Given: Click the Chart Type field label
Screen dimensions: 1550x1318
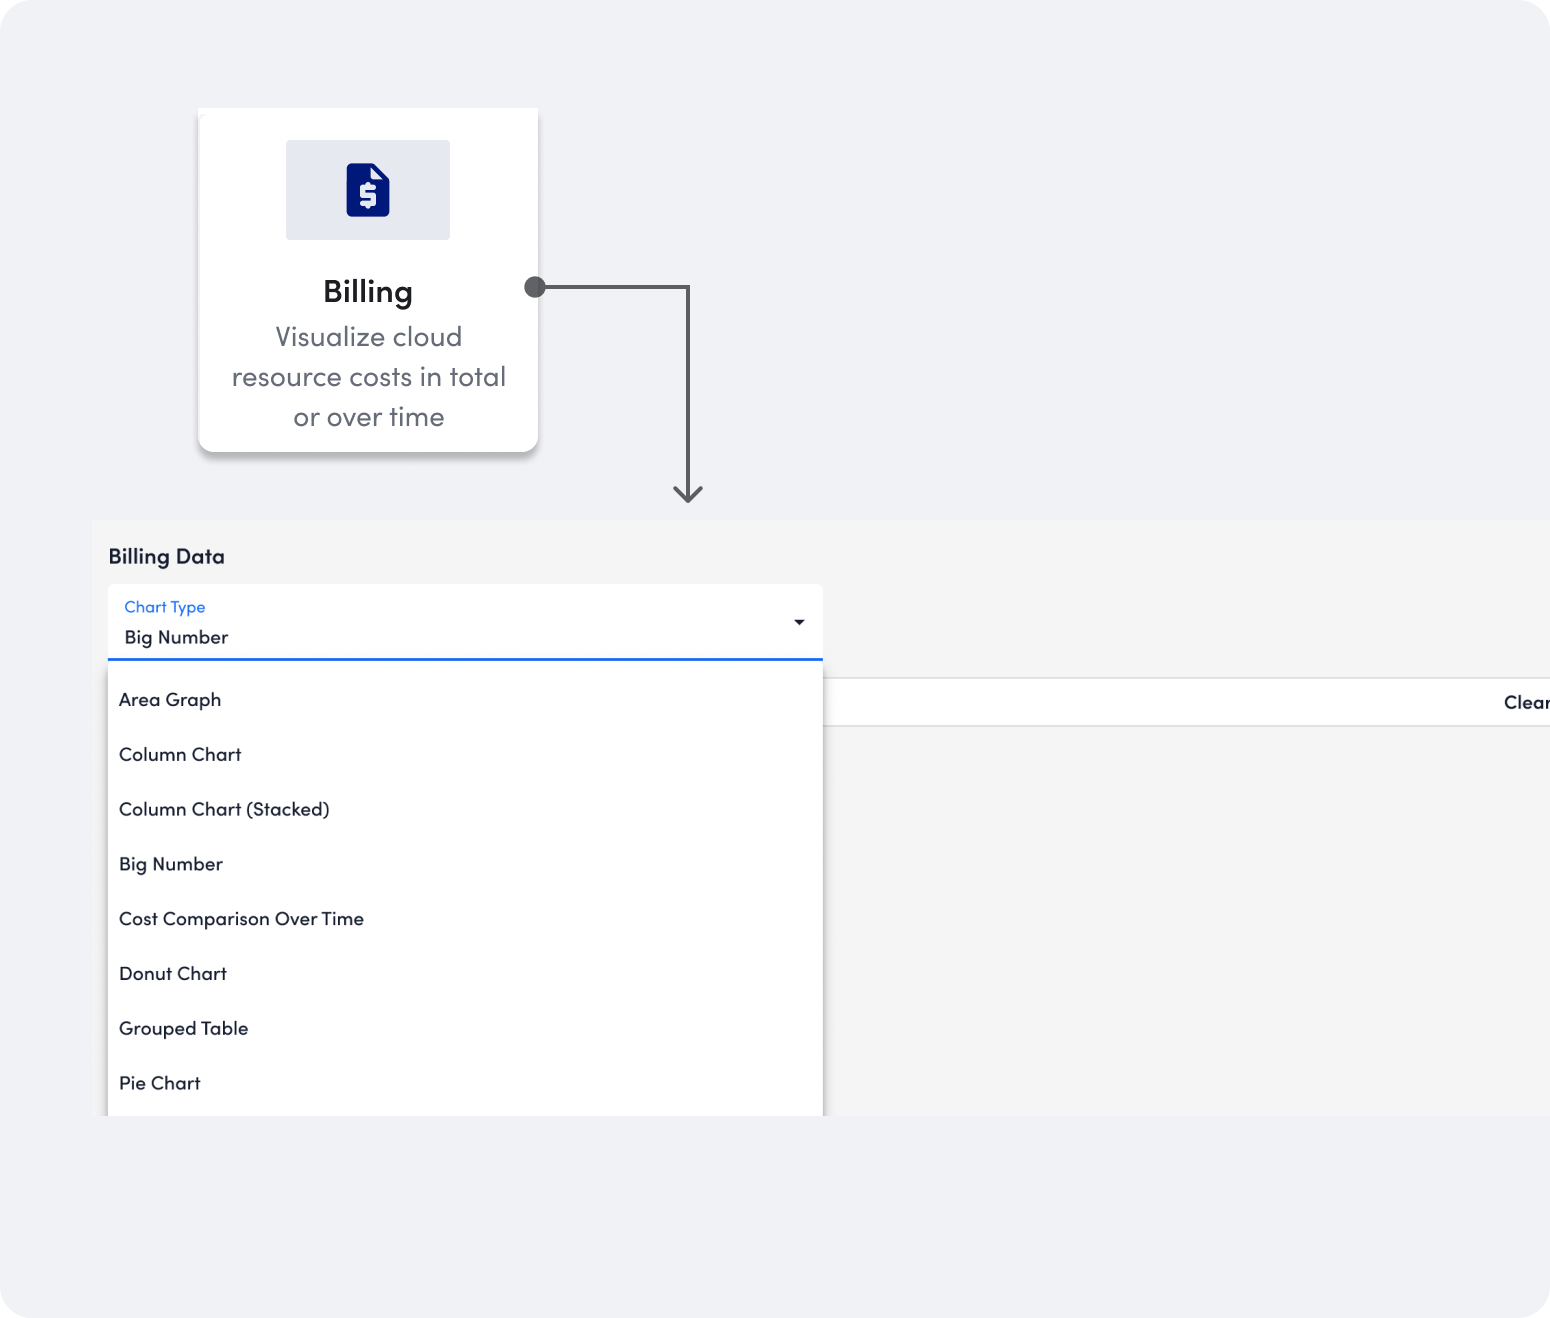Looking at the screenshot, I should 165,607.
